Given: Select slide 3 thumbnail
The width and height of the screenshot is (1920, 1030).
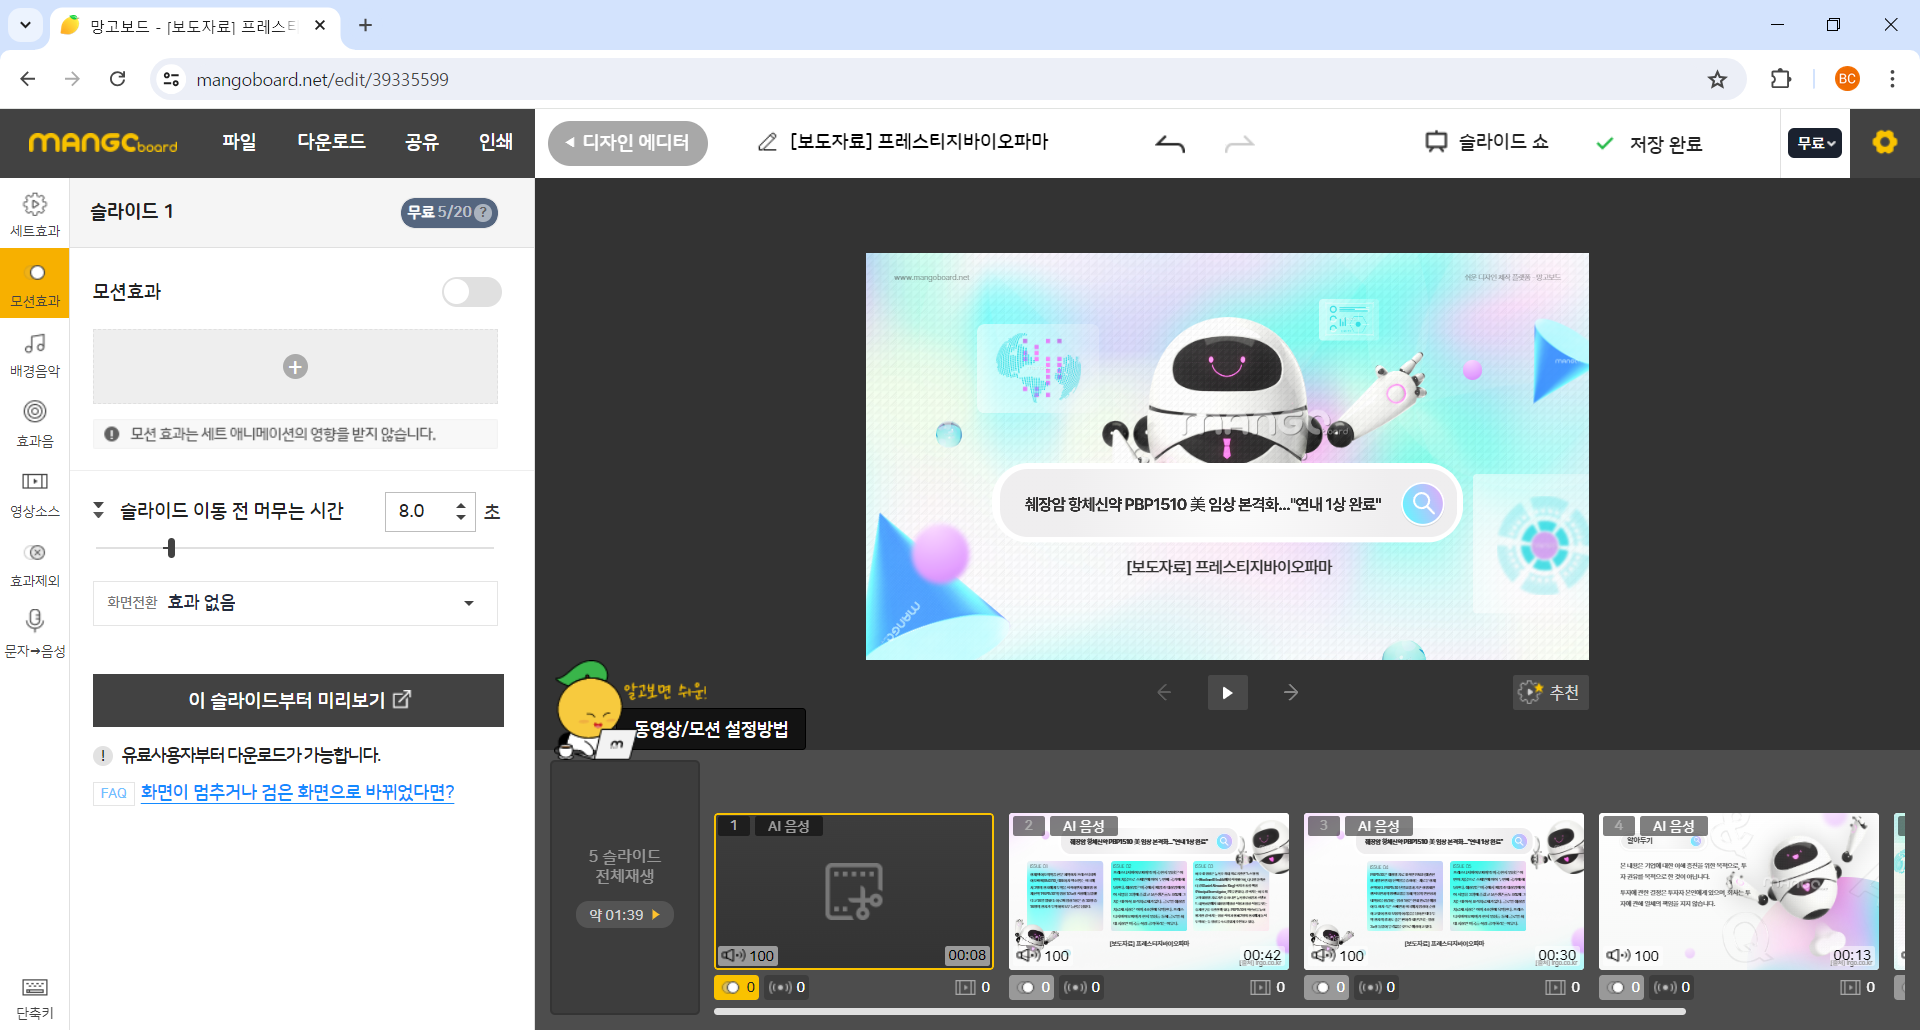Looking at the screenshot, I should [1444, 891].
